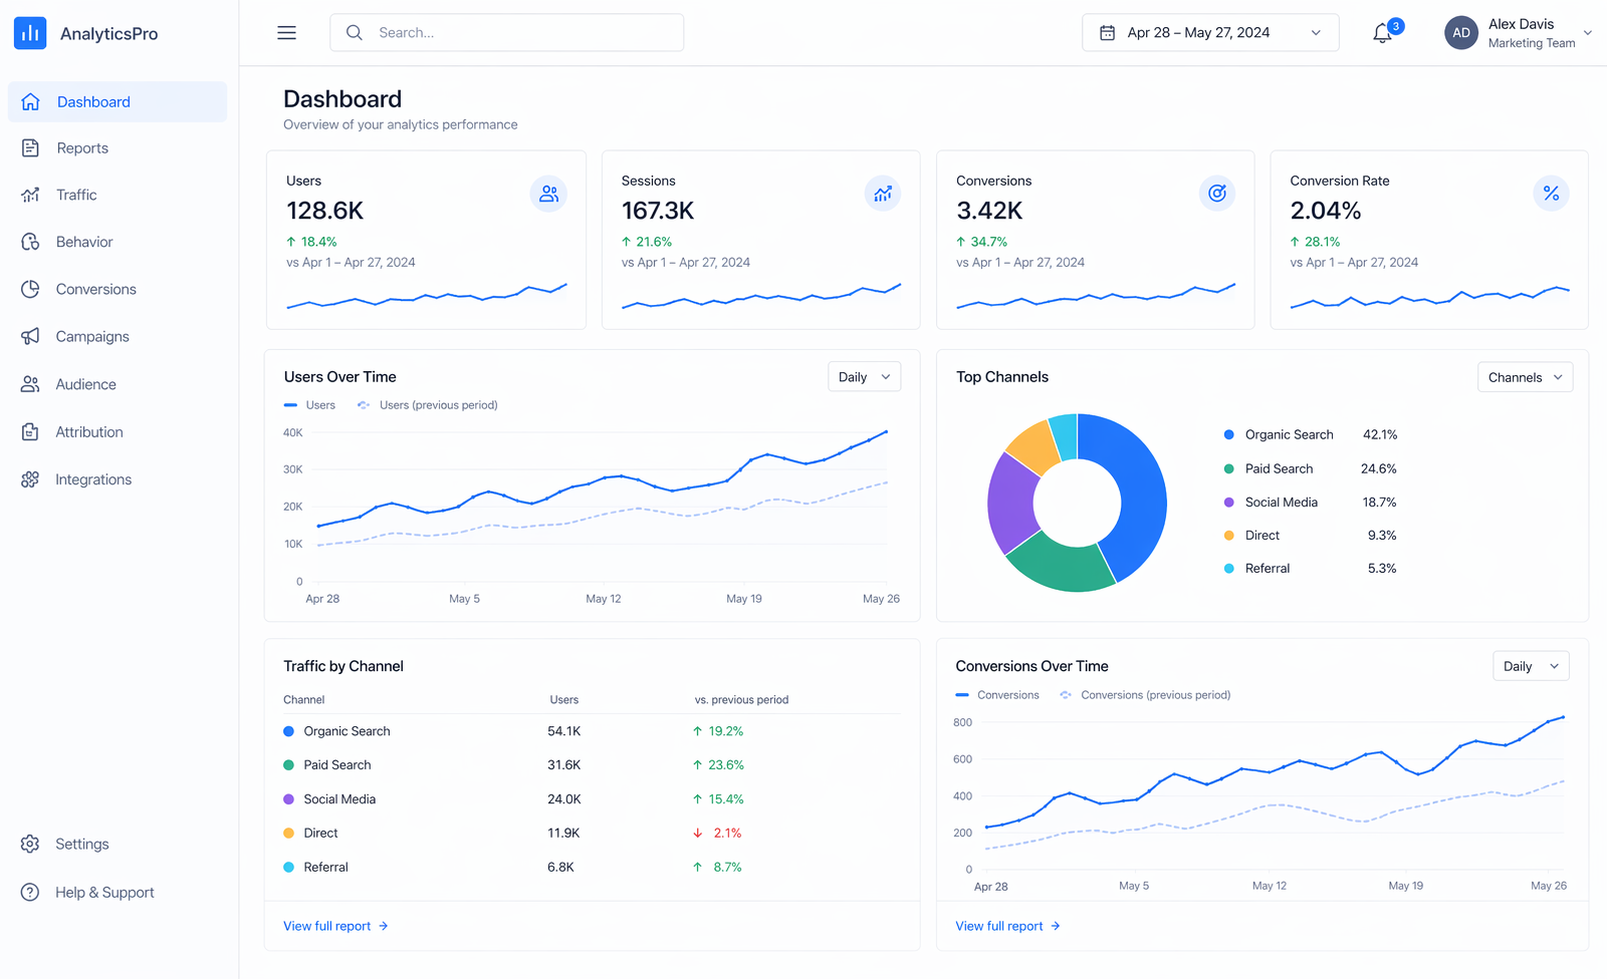The height and width of the screenshot is (979, 1607).
Task: Click the AD user avatar
Action: (1461, 33)
